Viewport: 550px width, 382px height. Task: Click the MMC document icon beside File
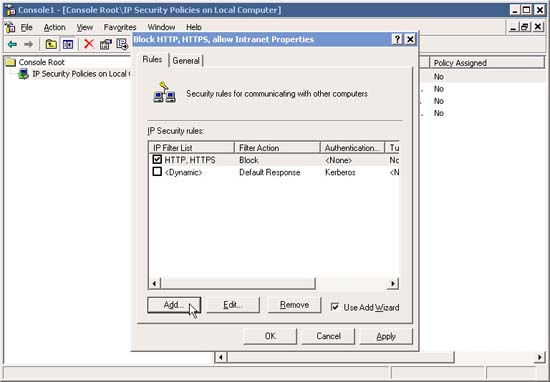tap(11, 27)
